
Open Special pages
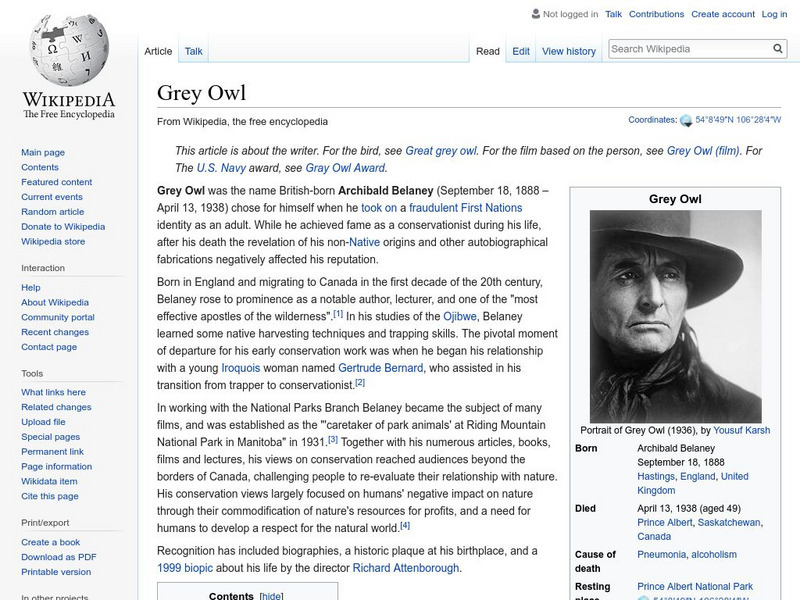click(50, 436)
